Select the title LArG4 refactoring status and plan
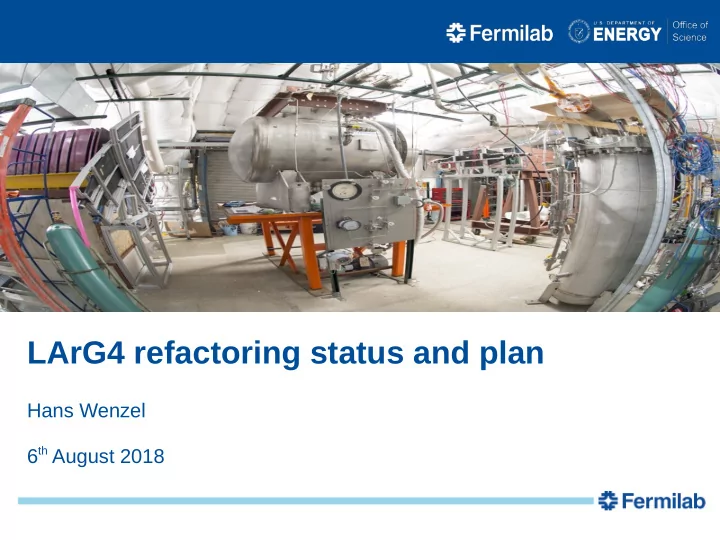720x540 pixels. [x=285, y=353]
